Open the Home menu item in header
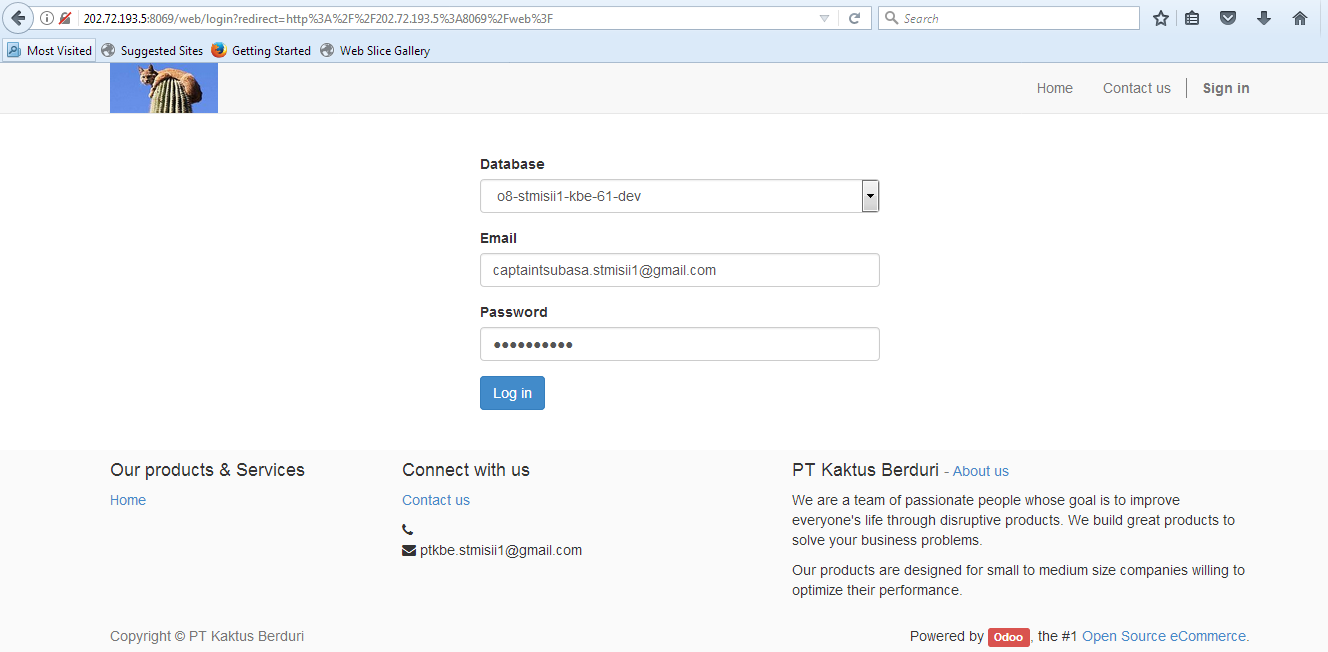Screen dimensions: 1328x652 (1054, 88)
